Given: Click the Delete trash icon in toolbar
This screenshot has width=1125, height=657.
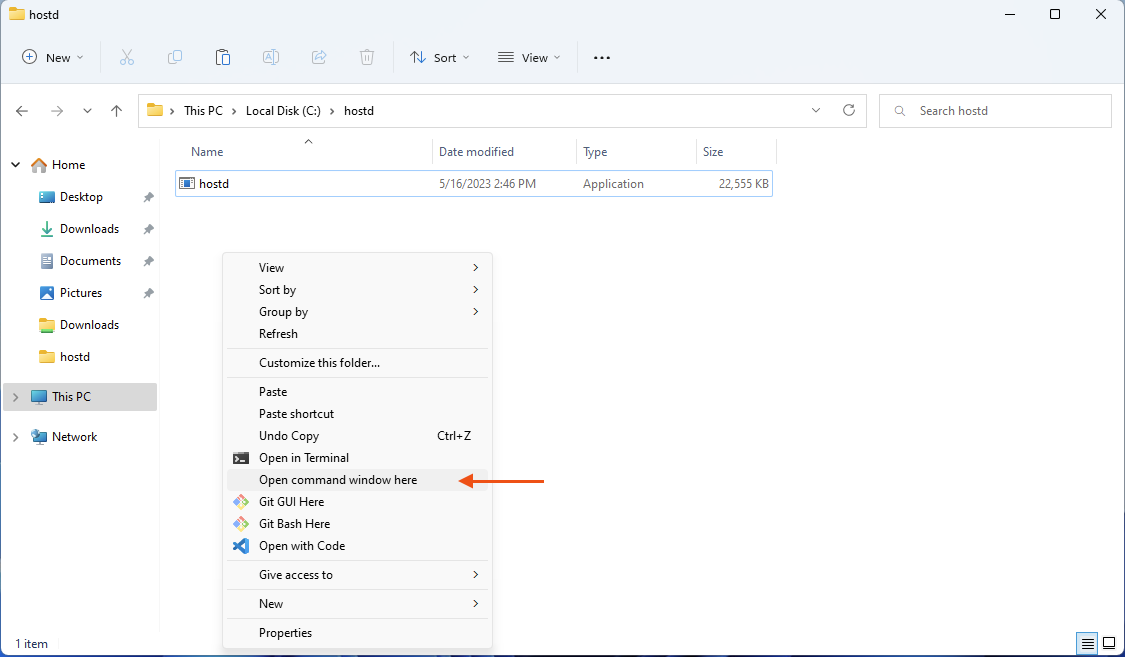Looking at the screenshot, I should coord(367,58).
